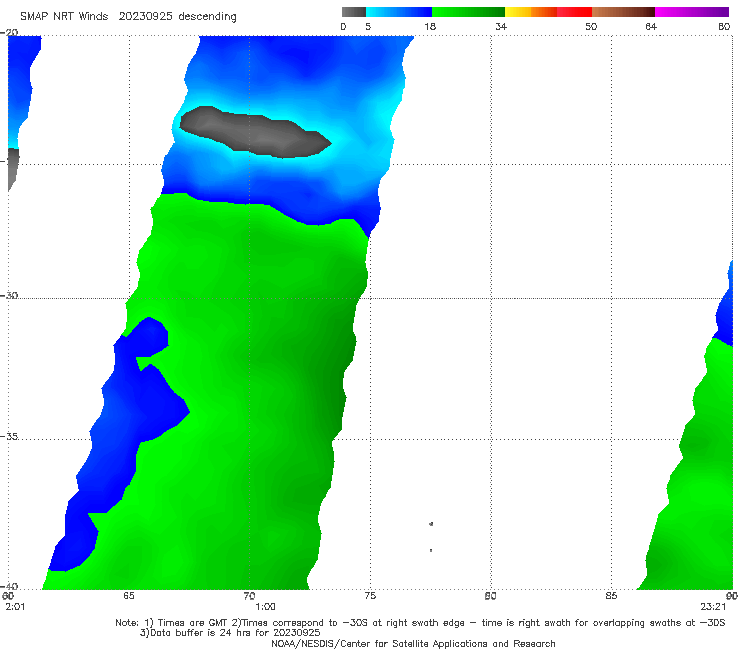
Task: Click the color bar label "64"
Action: tap(651, 26)
